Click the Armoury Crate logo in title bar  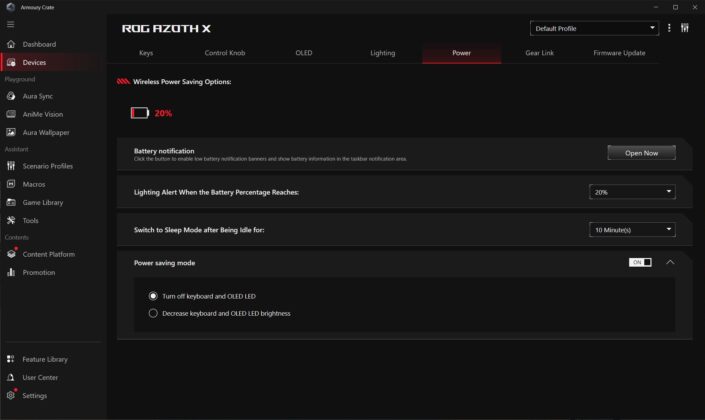point(11,7)
